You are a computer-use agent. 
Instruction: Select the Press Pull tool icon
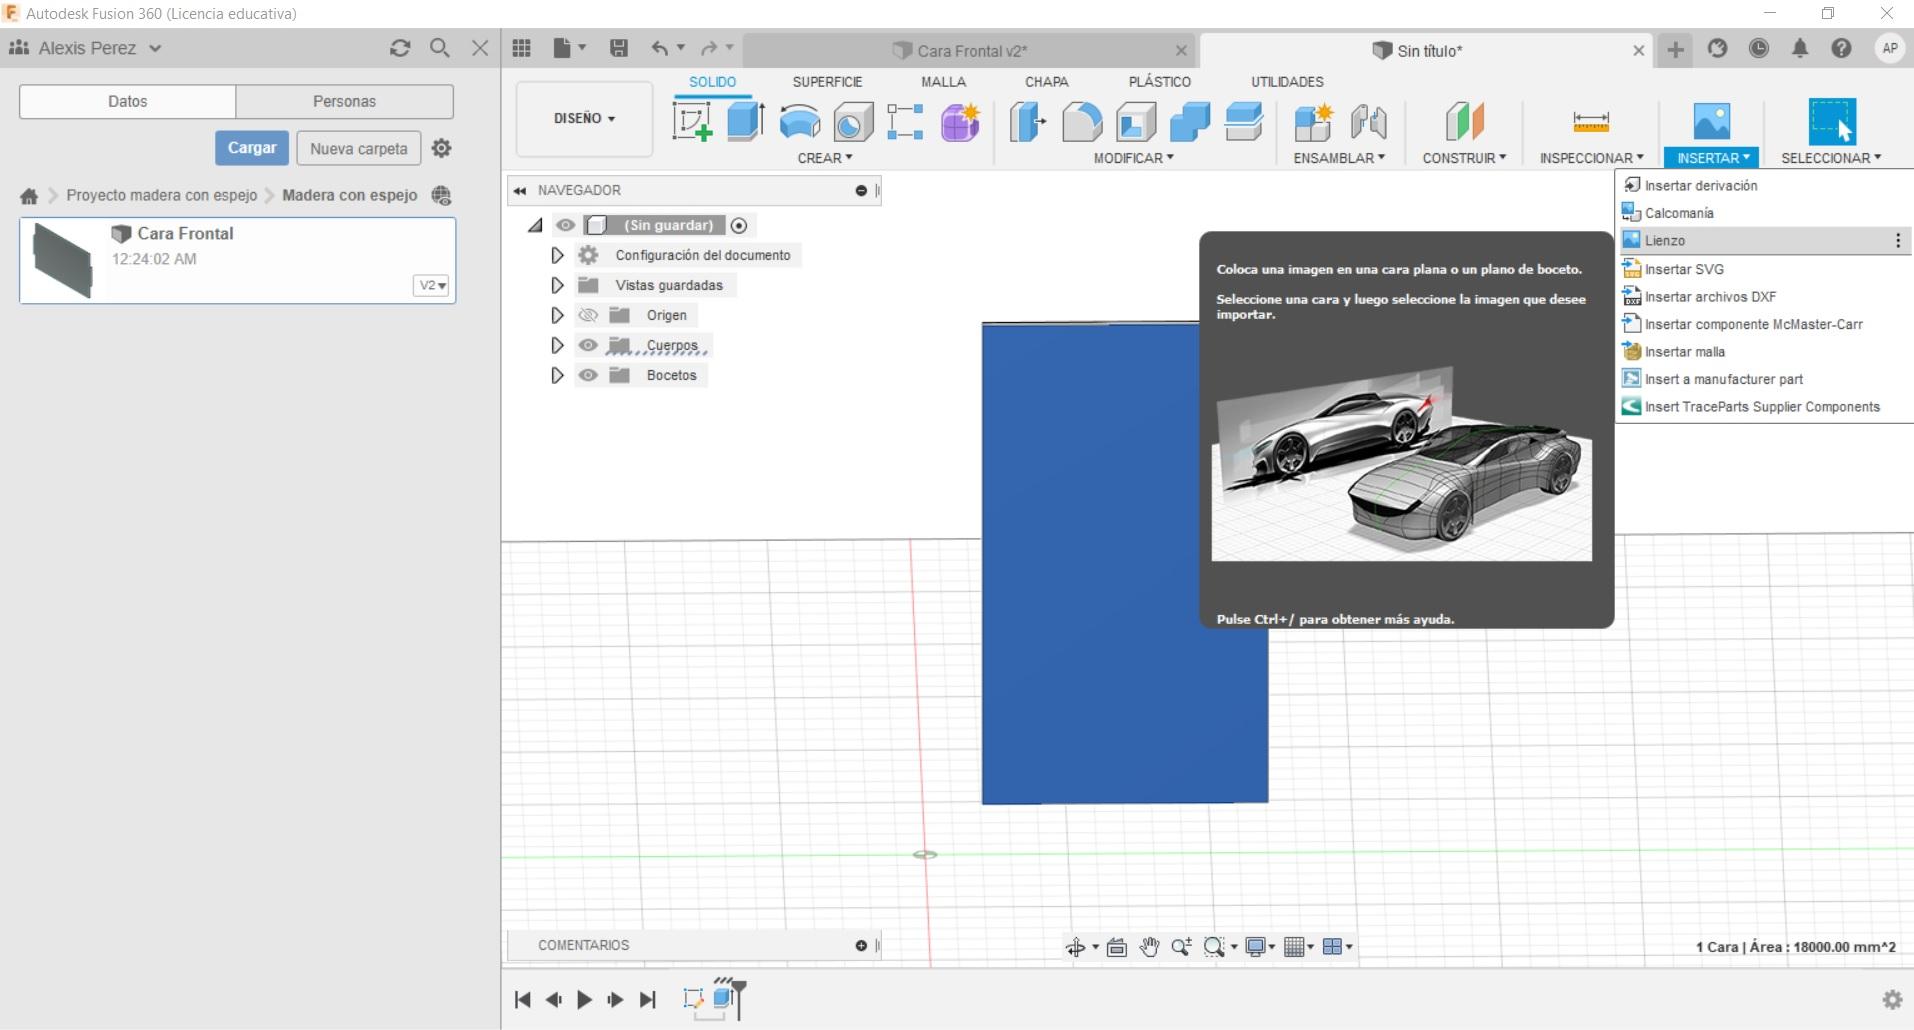click(1027, 122)
